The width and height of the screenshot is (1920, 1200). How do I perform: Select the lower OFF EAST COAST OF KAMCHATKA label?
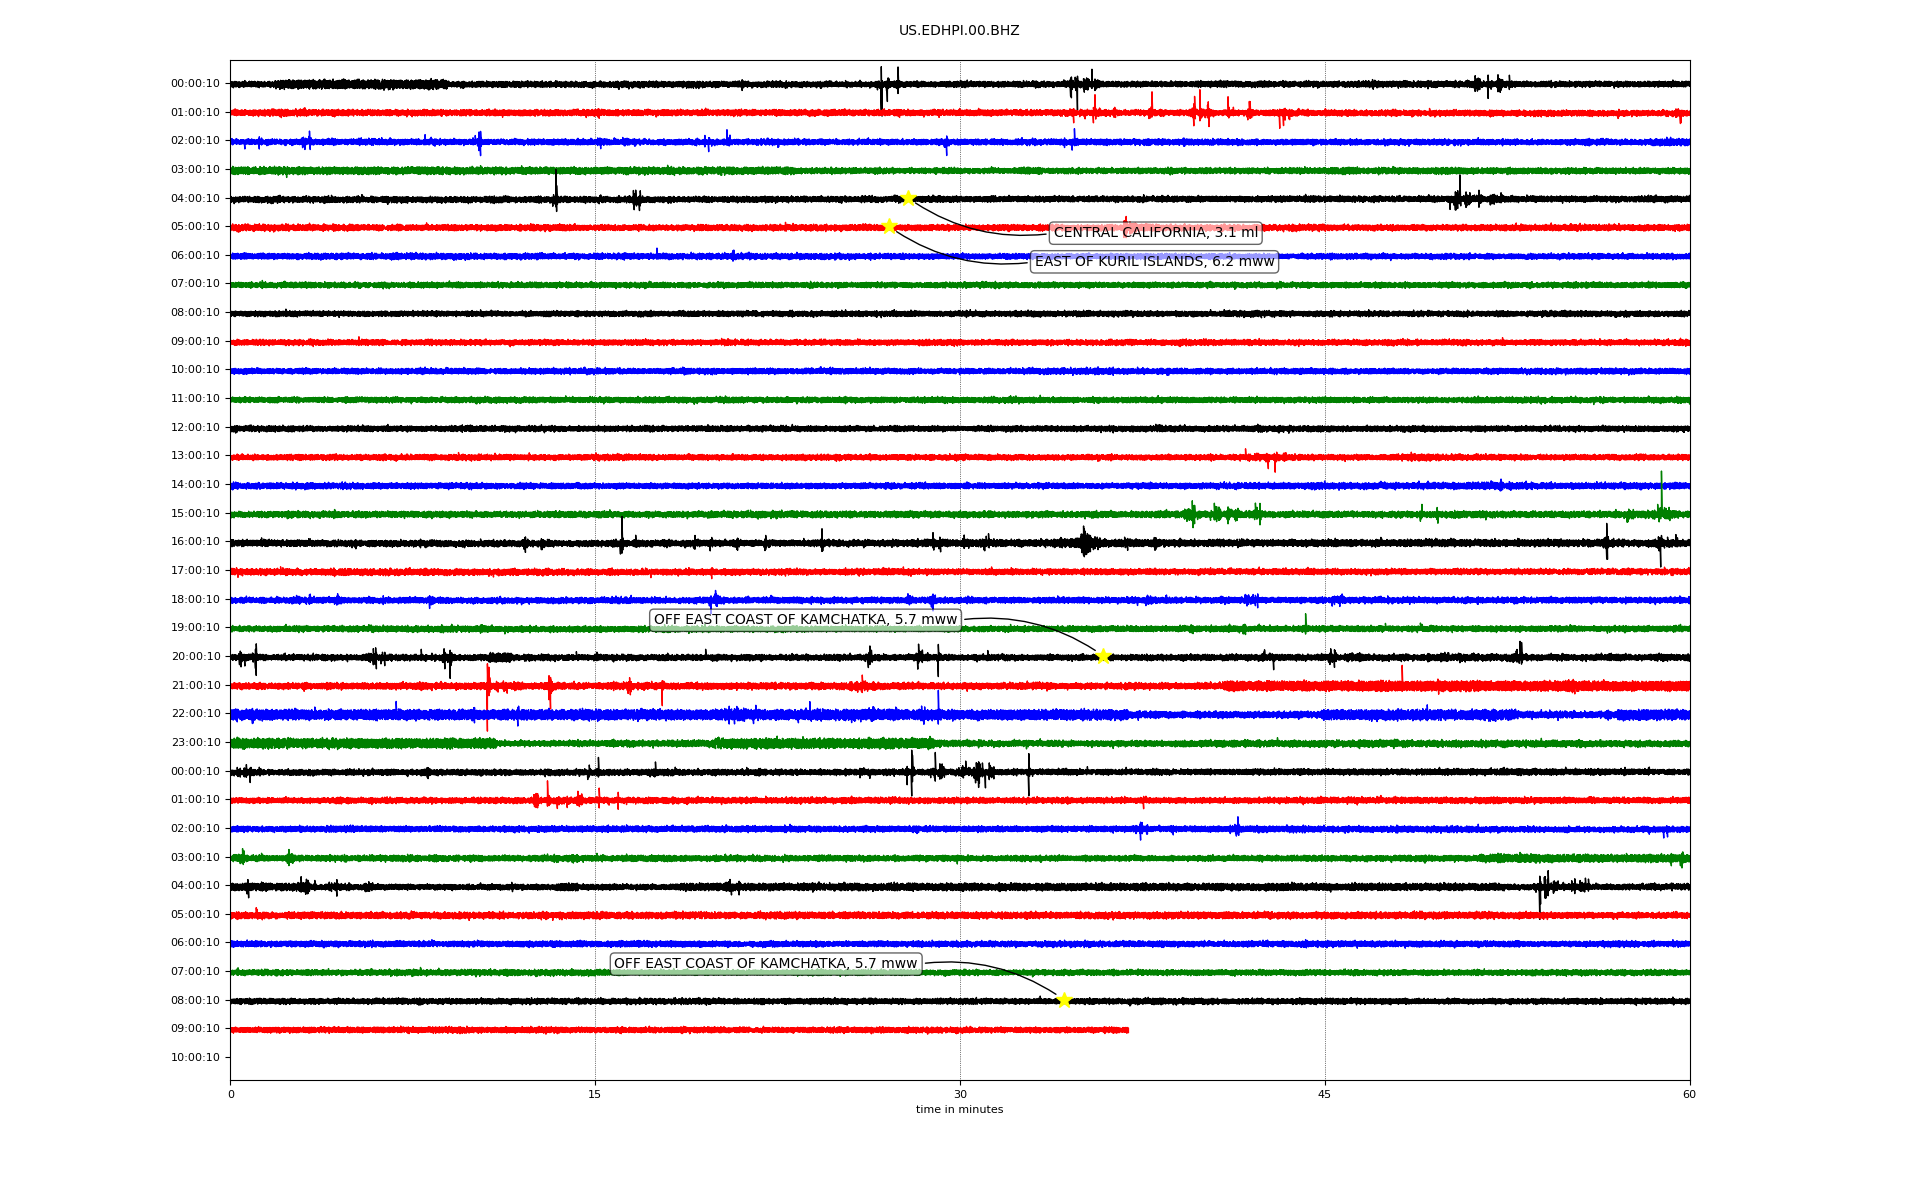pyautogui.click(x=765, y=964)
